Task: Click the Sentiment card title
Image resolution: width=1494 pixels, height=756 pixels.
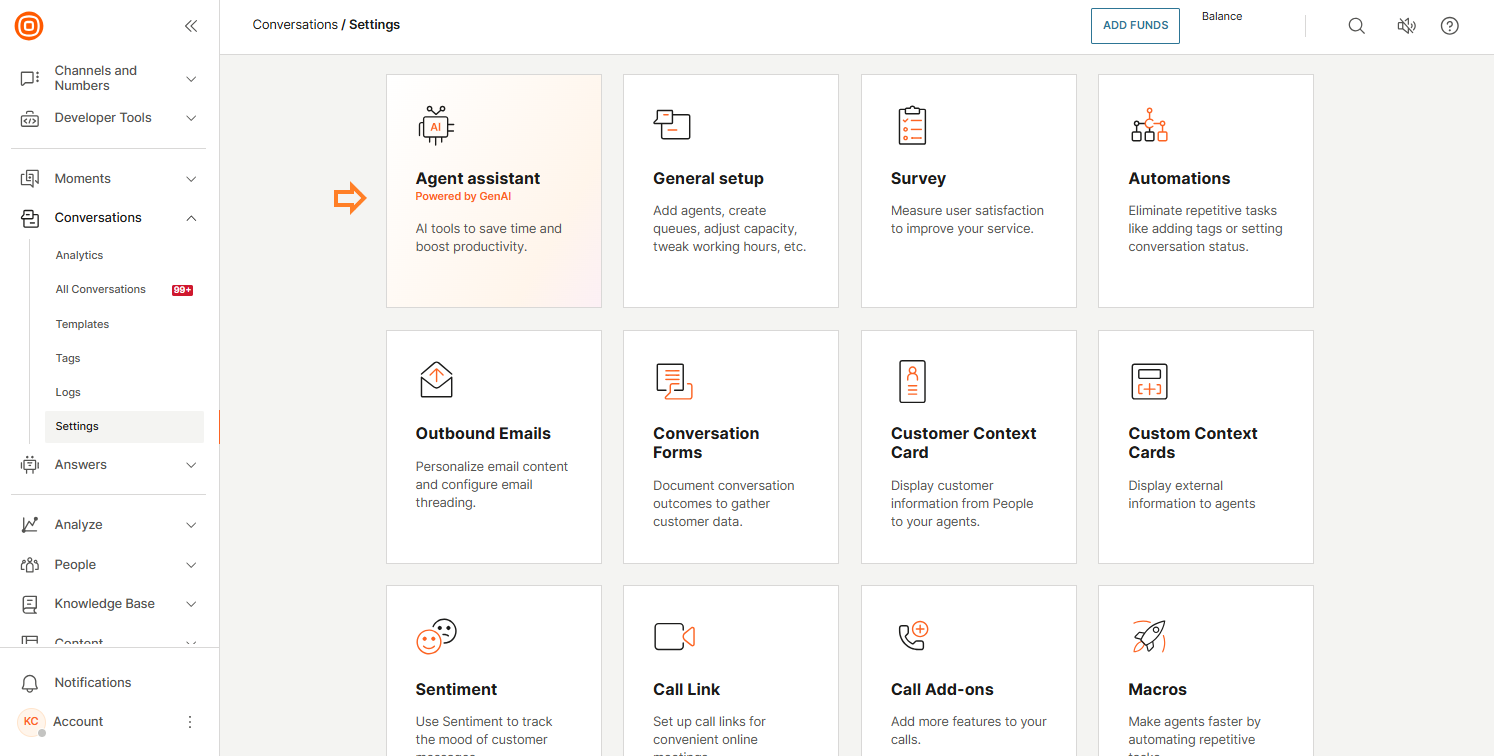Action: [456, 690]
